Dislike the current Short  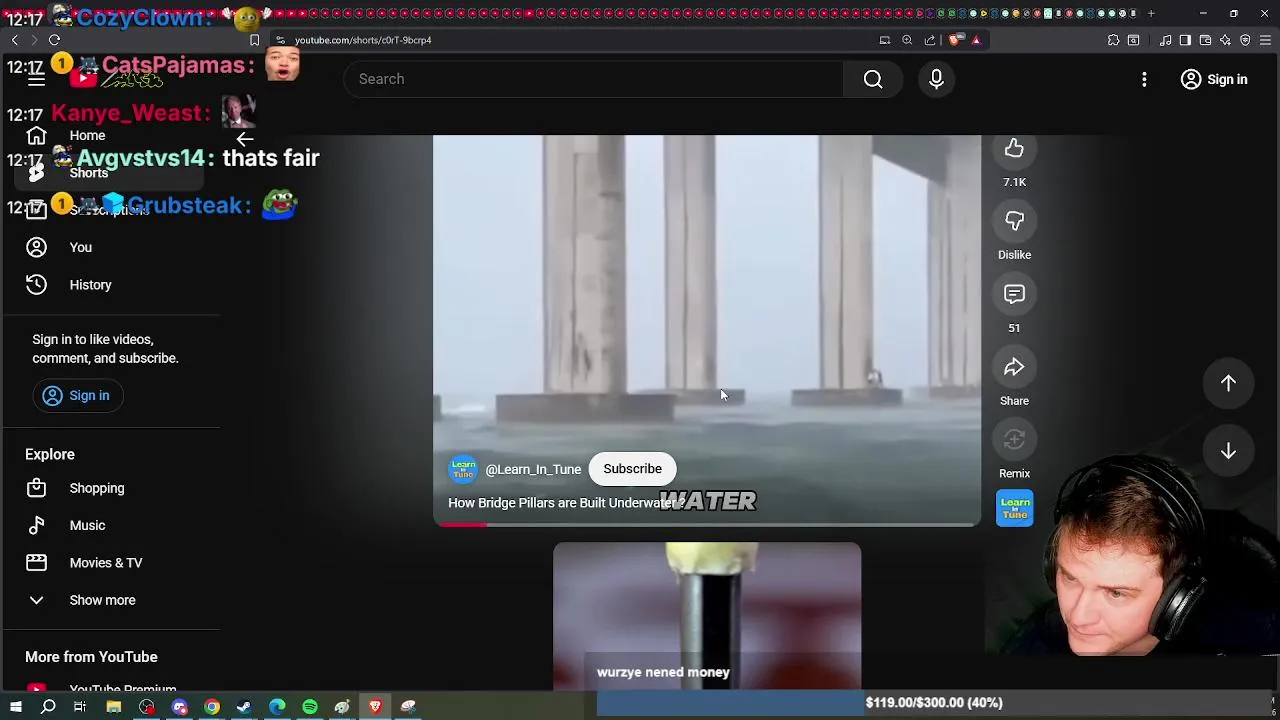click(x=1014, y=222)
